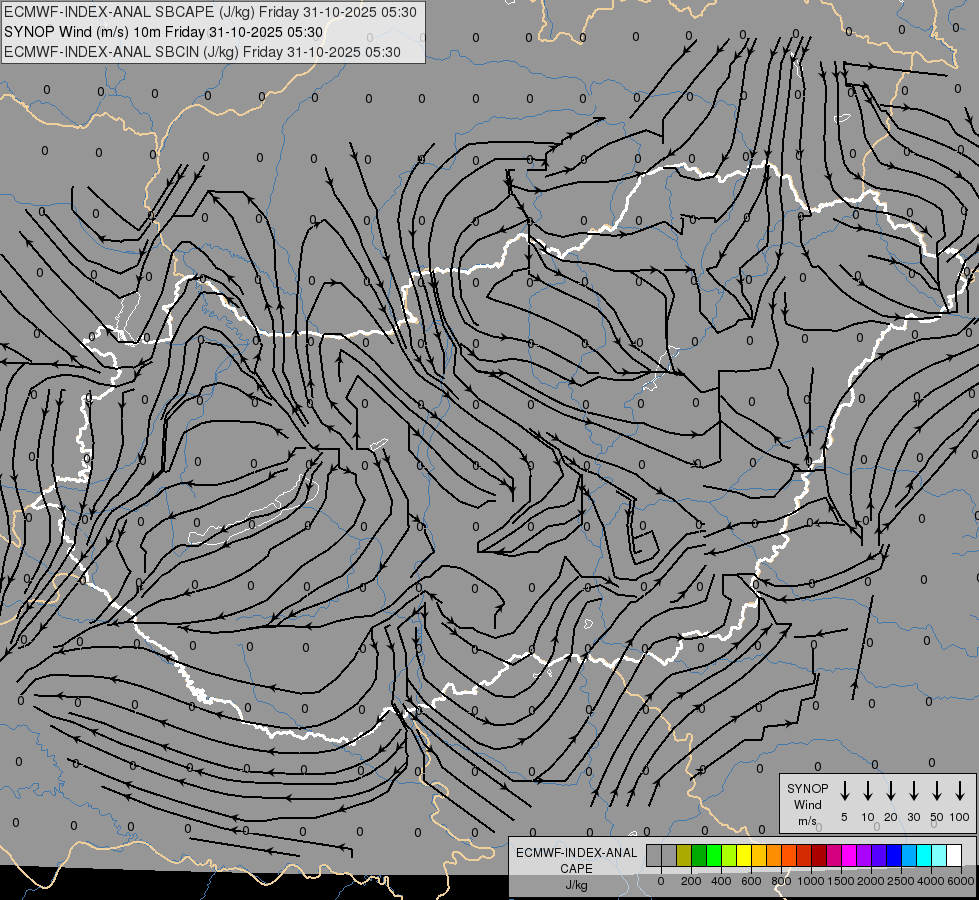
Task: Click the 2500 tick label on CAPE scale
Action: coord(900,881)
